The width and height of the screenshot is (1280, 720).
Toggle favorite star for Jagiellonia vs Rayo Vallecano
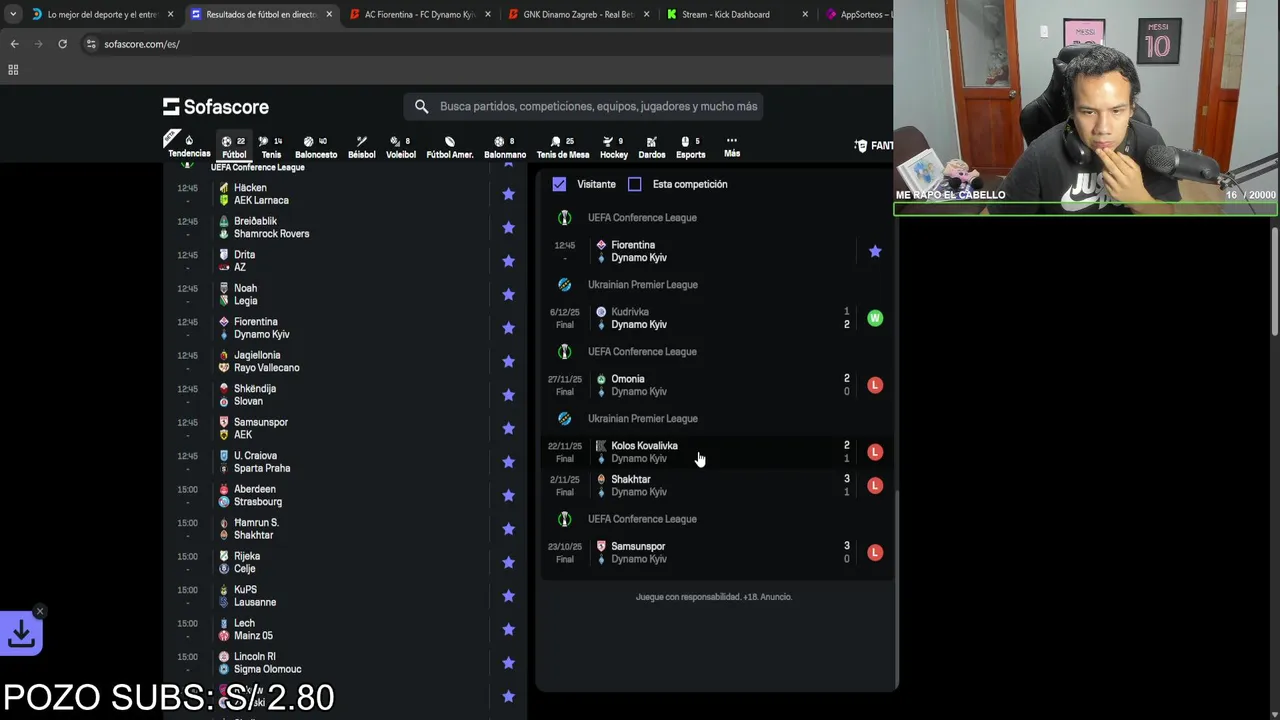click(x=508, y=361)
